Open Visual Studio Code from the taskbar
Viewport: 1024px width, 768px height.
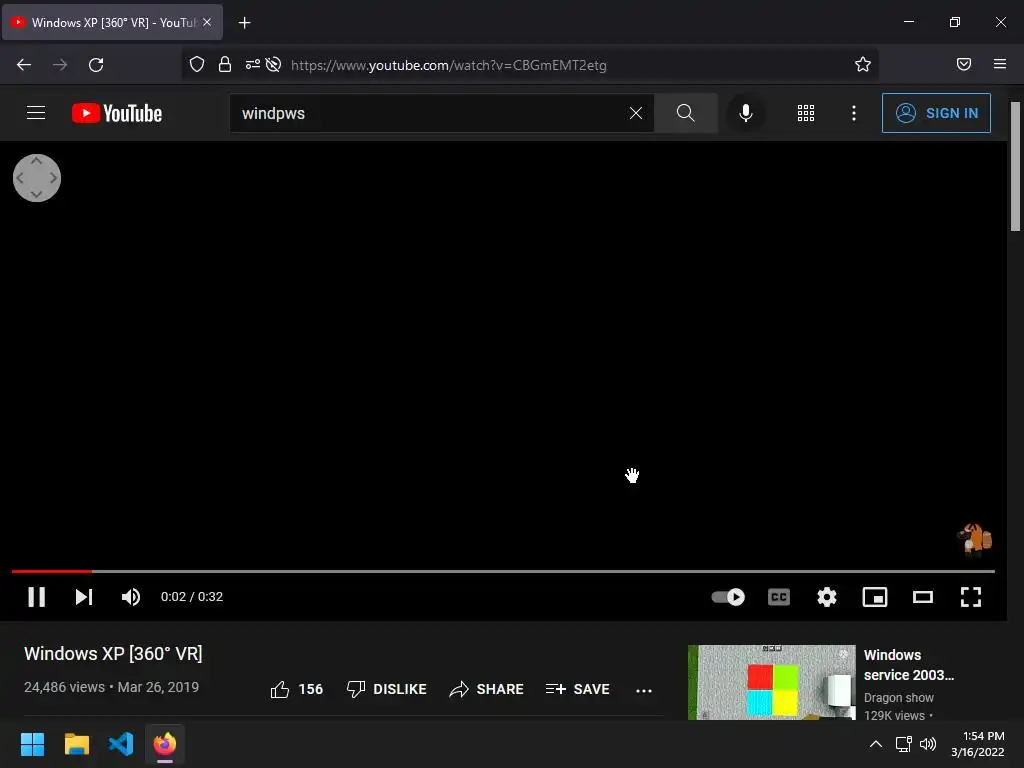(x=121, y=744)
